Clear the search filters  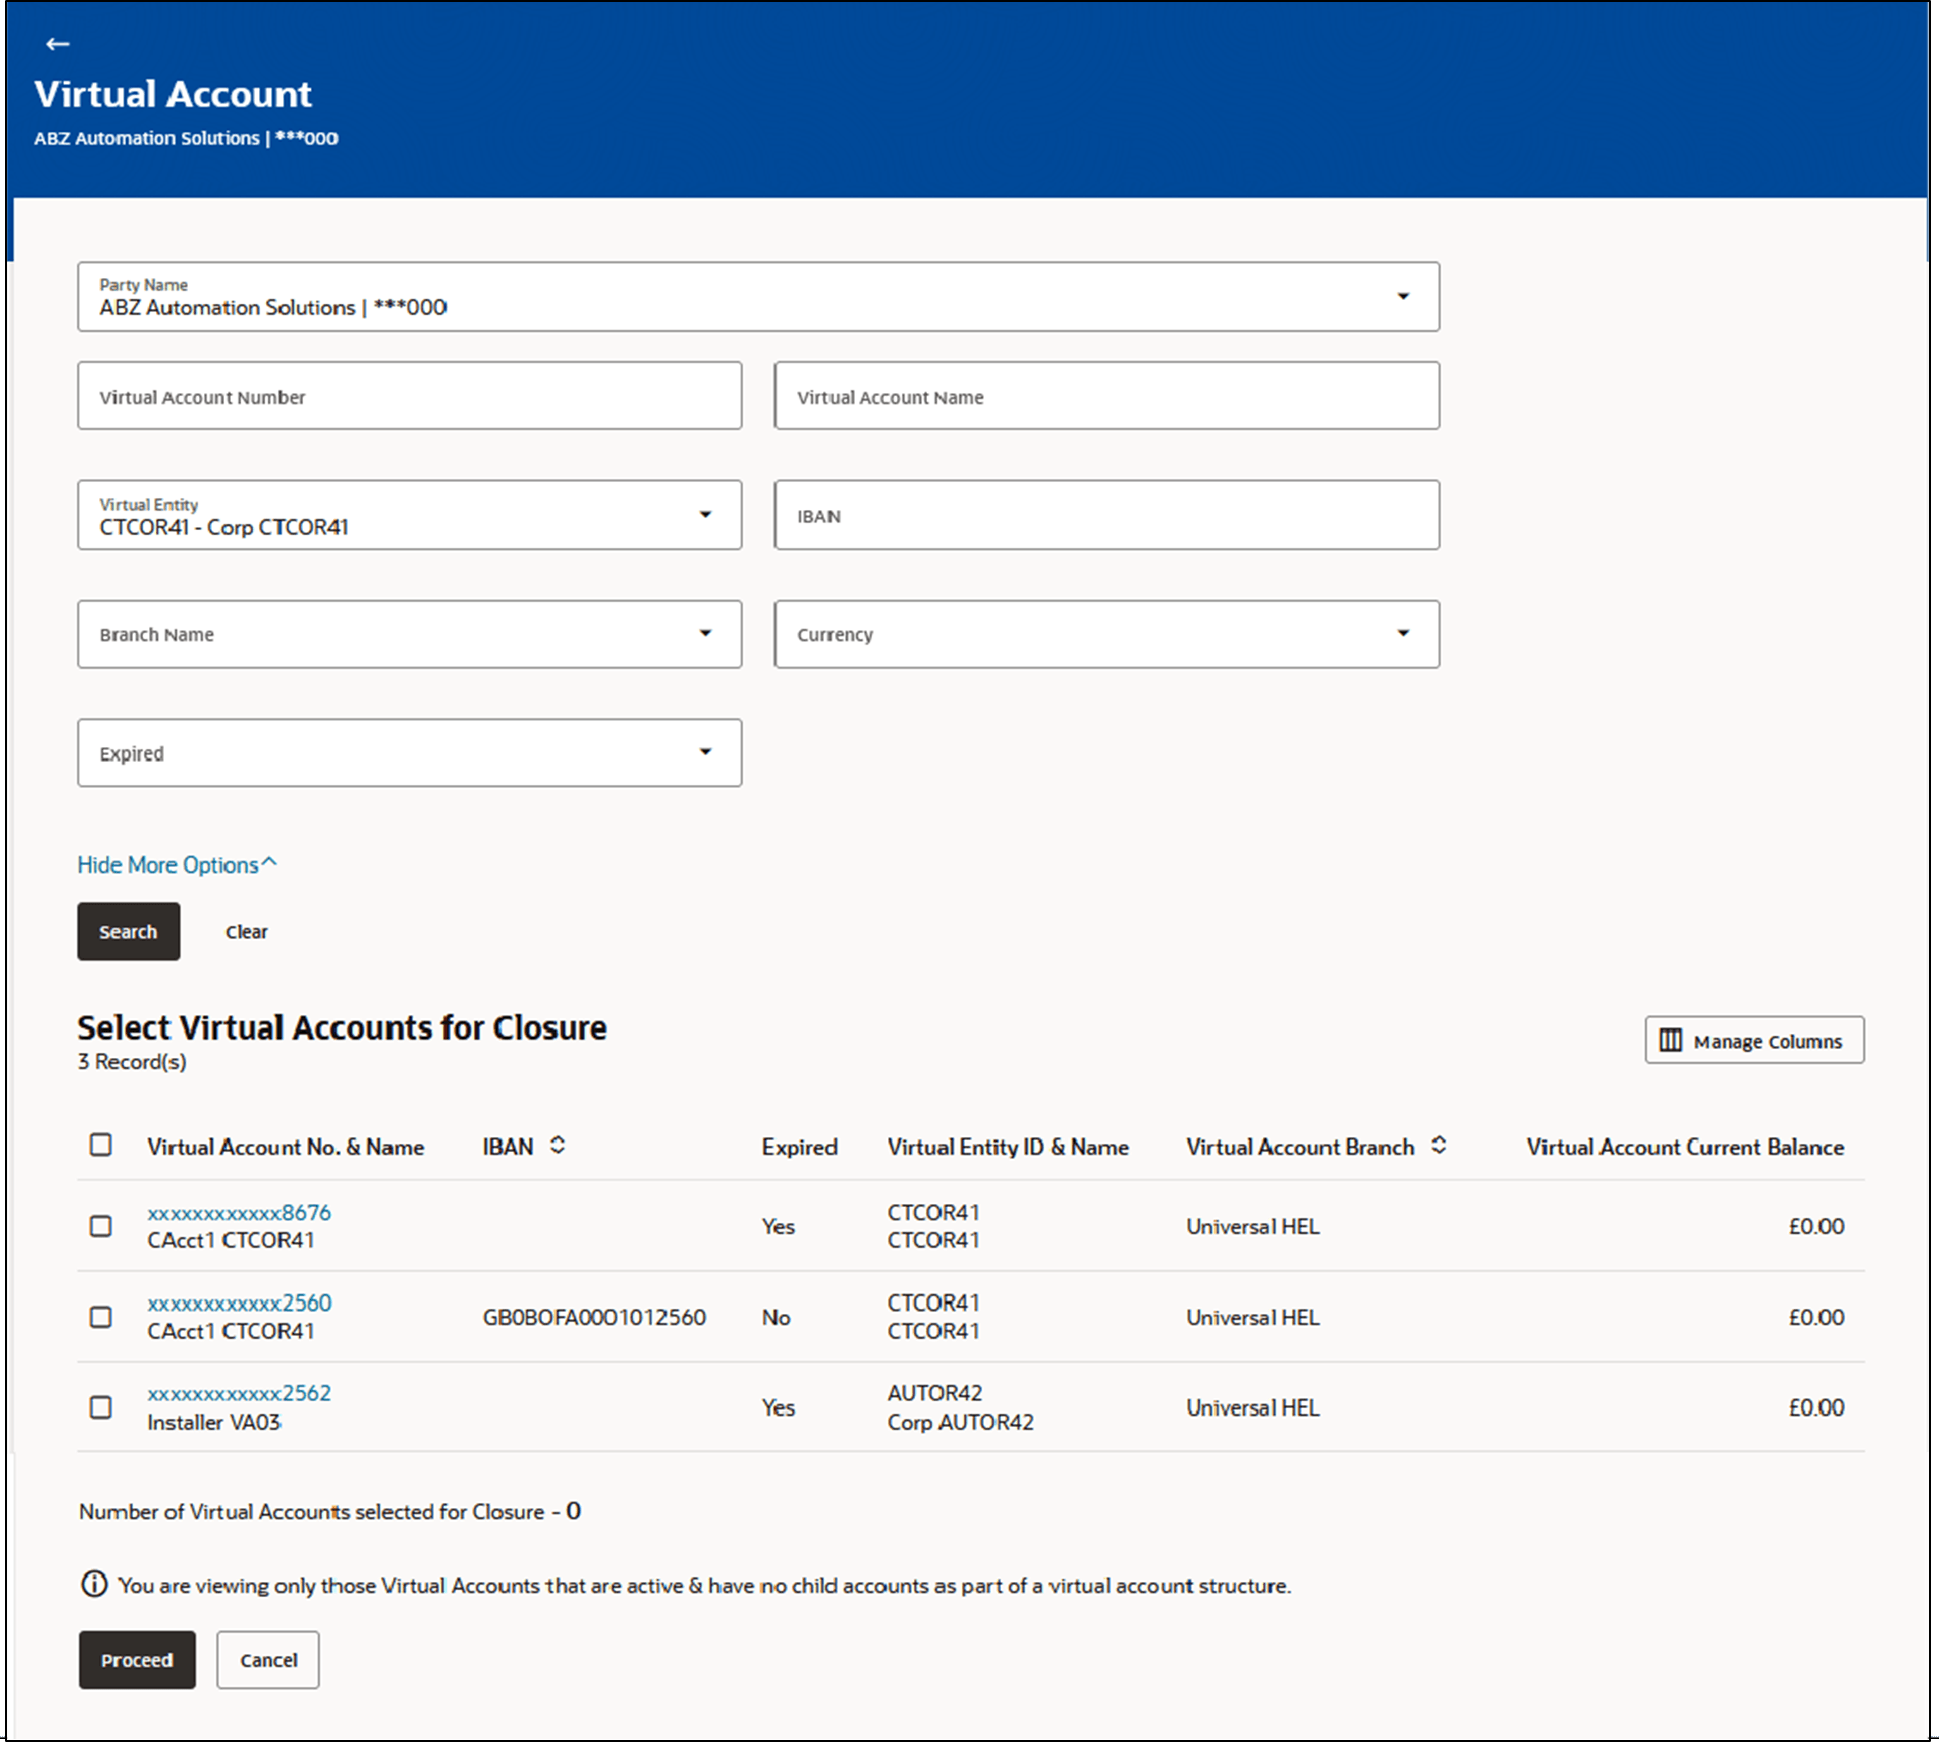pos(246,931)
